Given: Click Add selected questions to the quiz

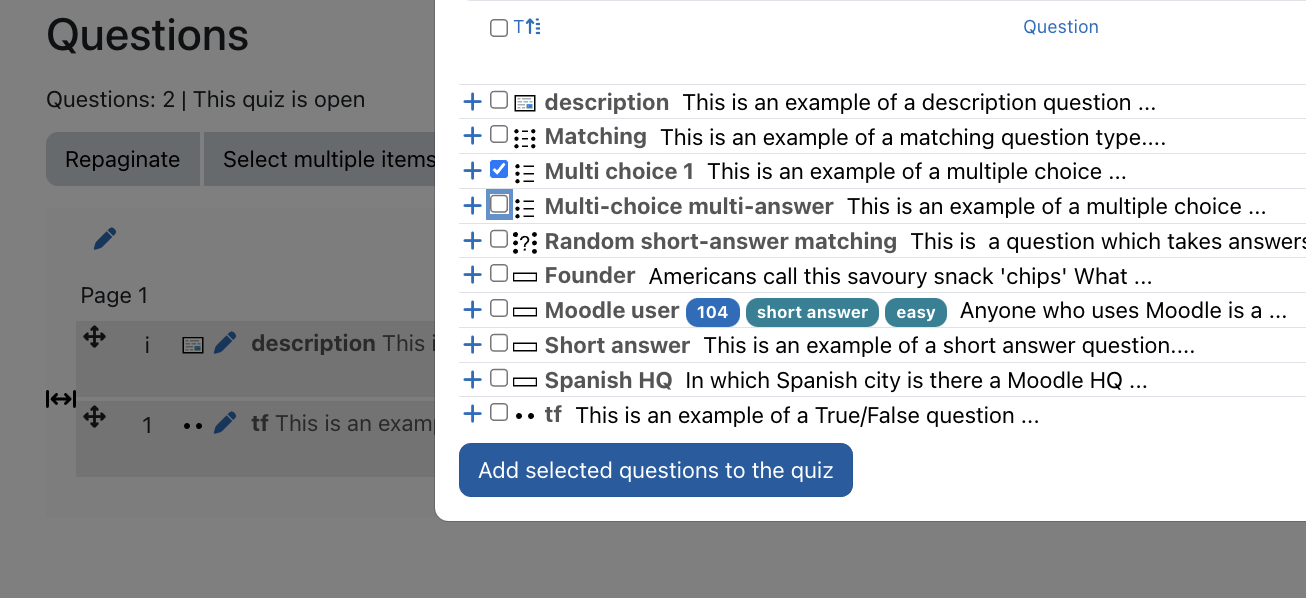Looking at the screenshot, I should pyautogui.click(x=656, y=470).
